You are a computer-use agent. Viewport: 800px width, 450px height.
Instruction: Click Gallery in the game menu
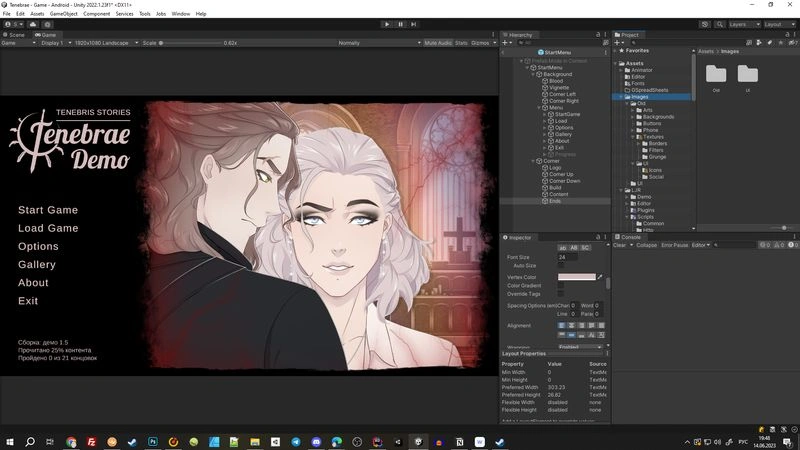37,264
